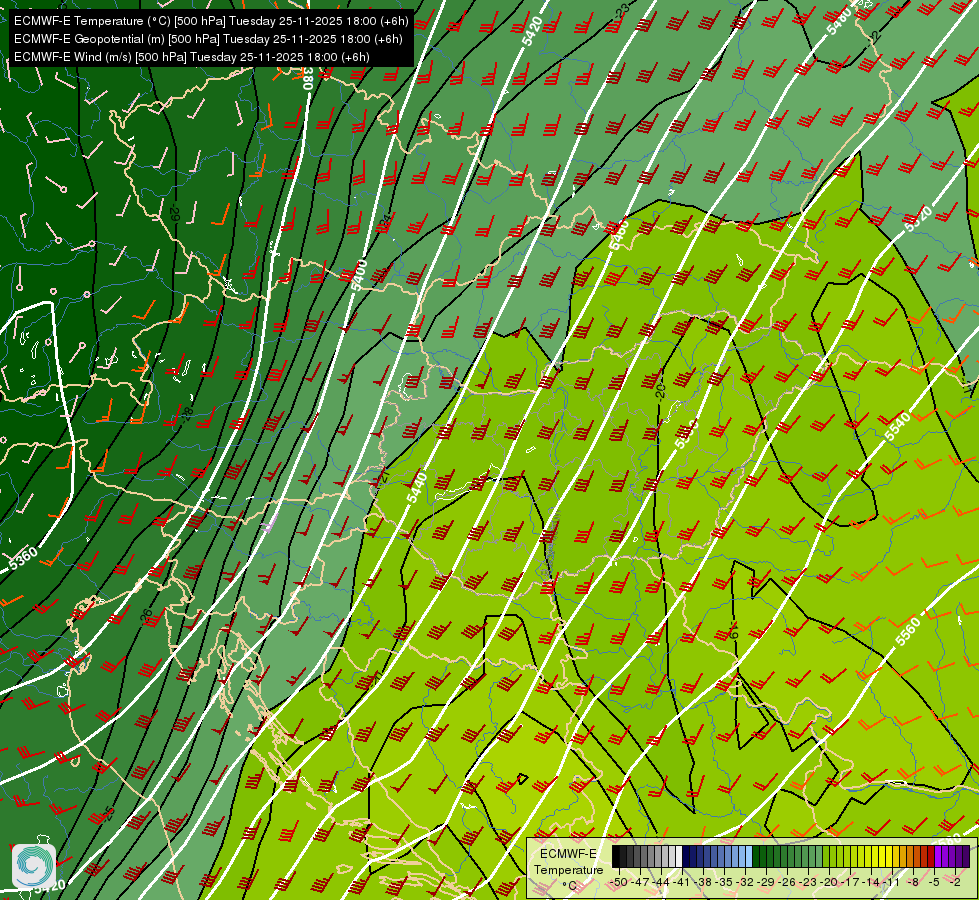Pick the pure white swatch in the colour bar
This screenshot has width=979, height=900.
tap(679, 857)
